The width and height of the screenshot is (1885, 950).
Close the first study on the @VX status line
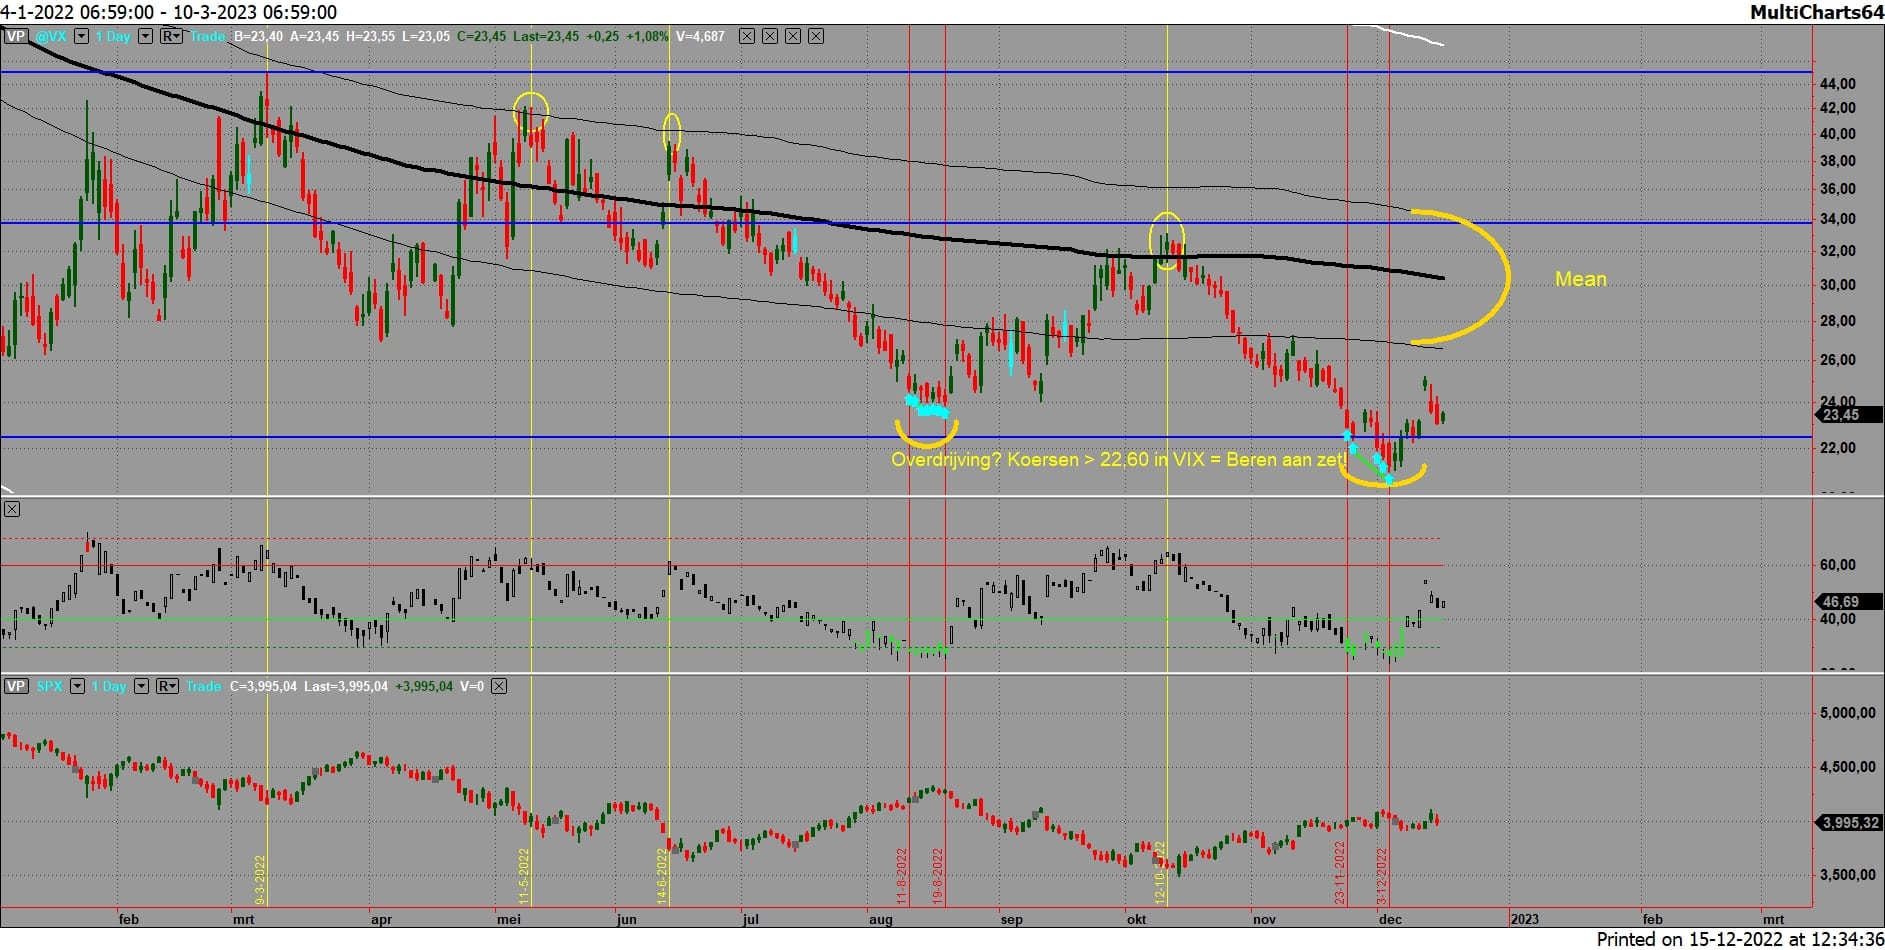click(x=747, y=36)
